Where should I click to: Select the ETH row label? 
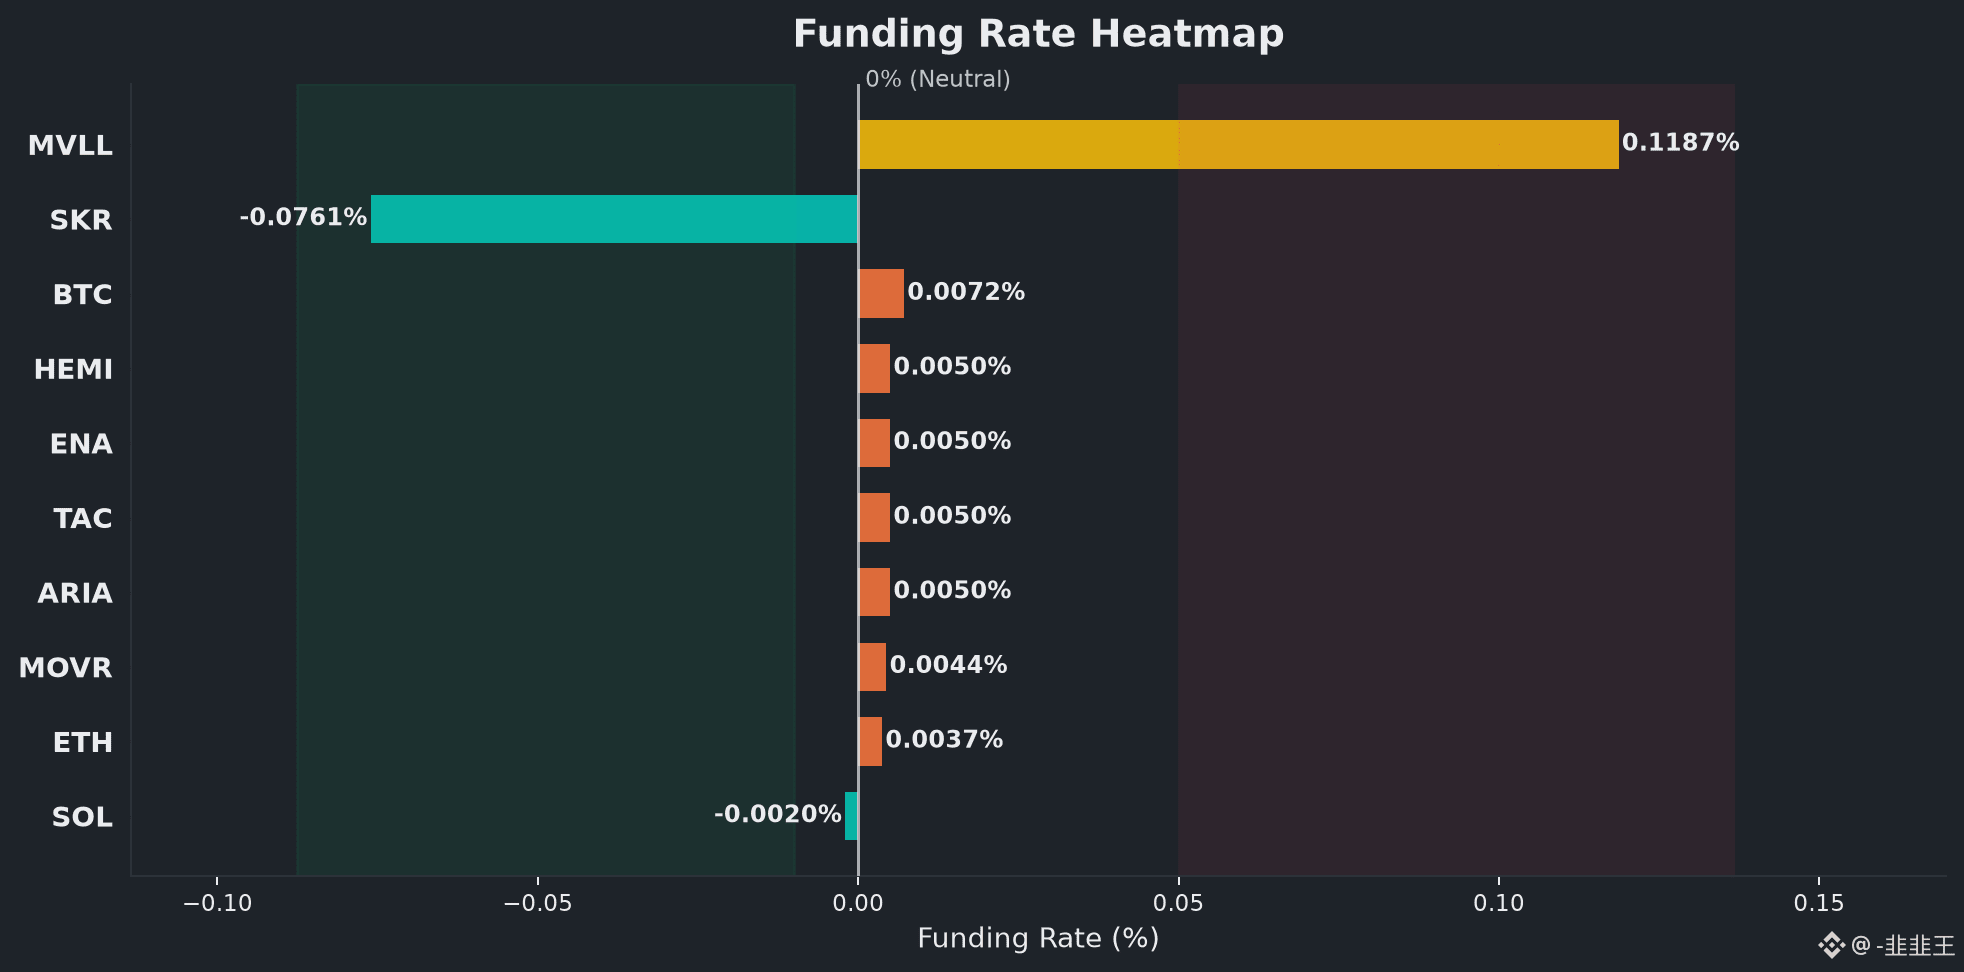[82, 742]
